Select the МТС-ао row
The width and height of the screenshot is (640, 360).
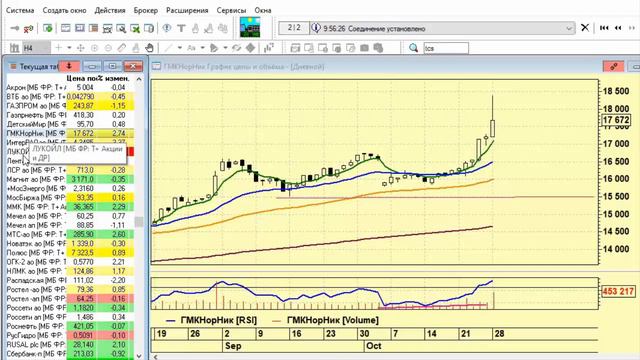point(70,234)
